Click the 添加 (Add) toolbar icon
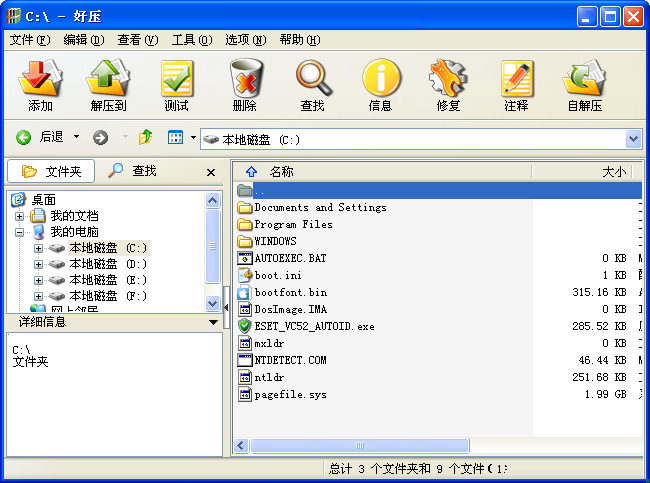The height and width of the screenshot is (483, 650). (41, 85)
